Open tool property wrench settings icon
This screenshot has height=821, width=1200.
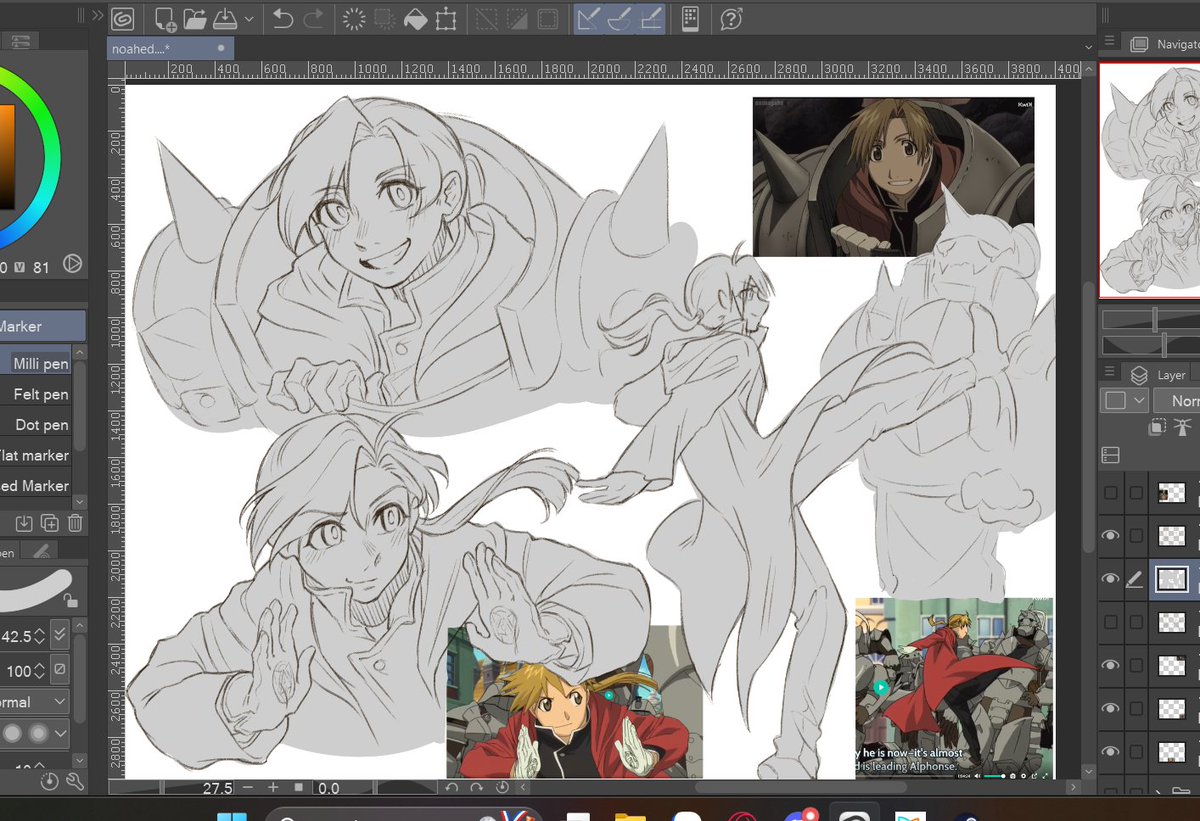coord(73,780)
